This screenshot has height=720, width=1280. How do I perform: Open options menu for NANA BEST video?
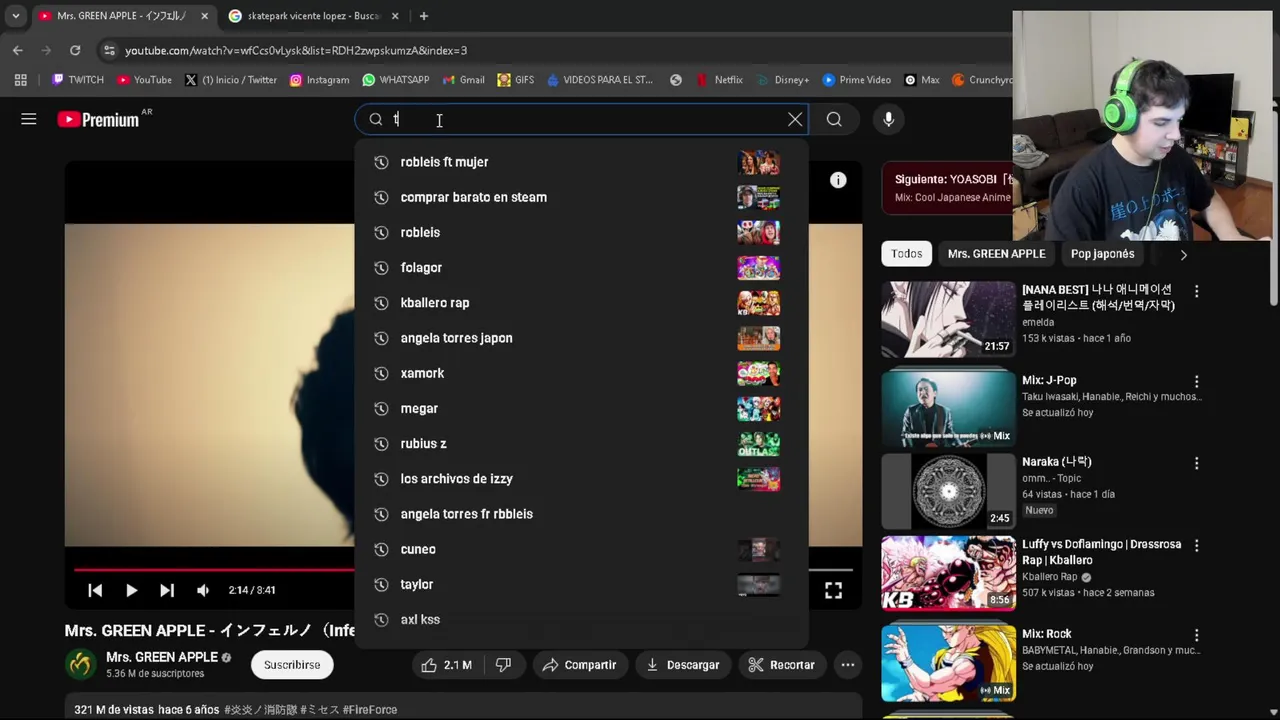pos(1196,291)
